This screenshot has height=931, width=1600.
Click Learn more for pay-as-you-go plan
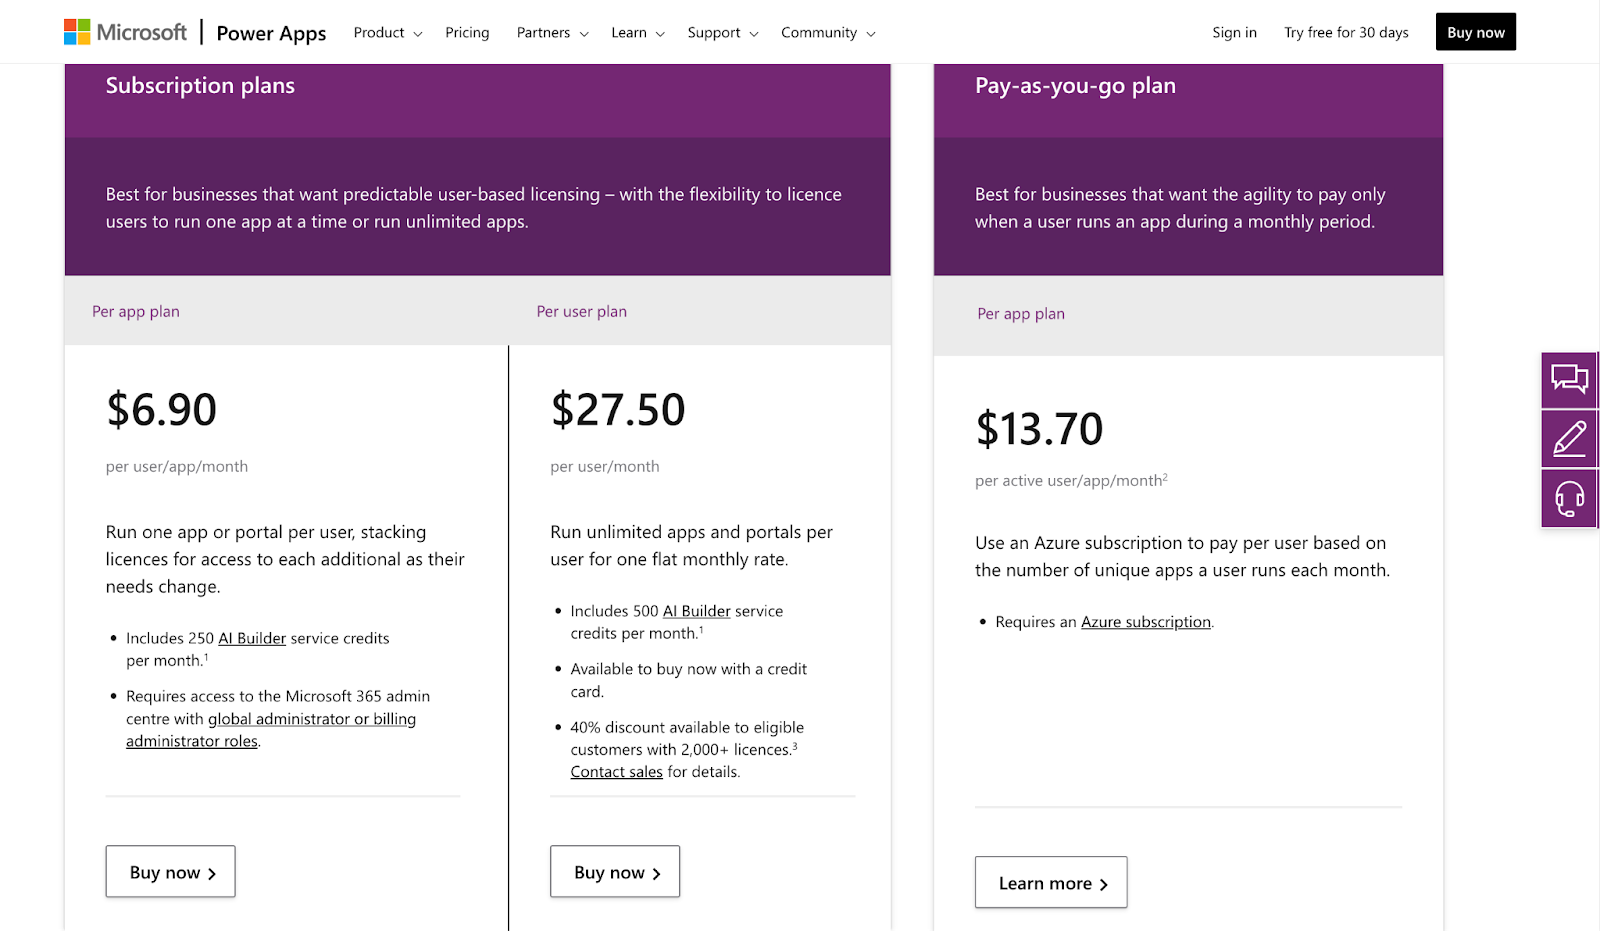click(1051, 883)
